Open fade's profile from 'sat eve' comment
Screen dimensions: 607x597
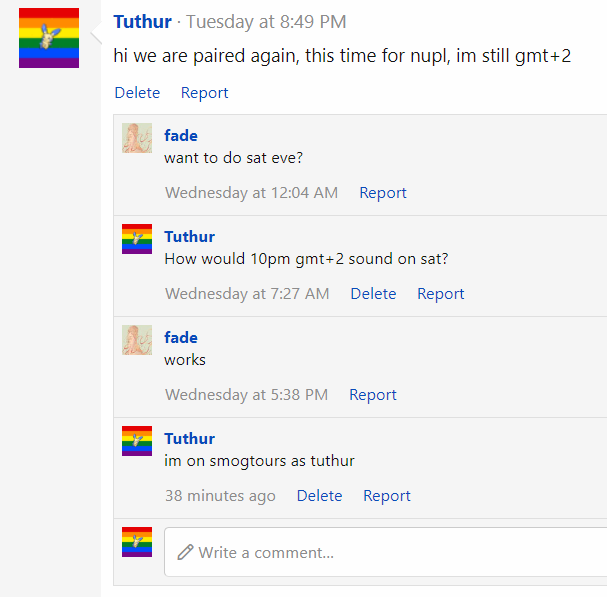(181, 136)
